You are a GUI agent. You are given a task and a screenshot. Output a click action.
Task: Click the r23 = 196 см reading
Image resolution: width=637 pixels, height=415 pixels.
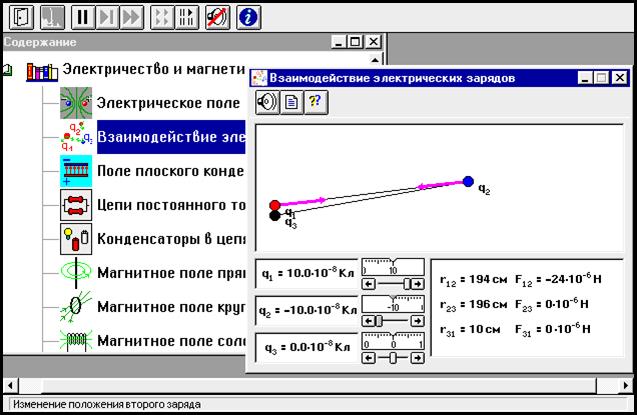coord(474,305)
